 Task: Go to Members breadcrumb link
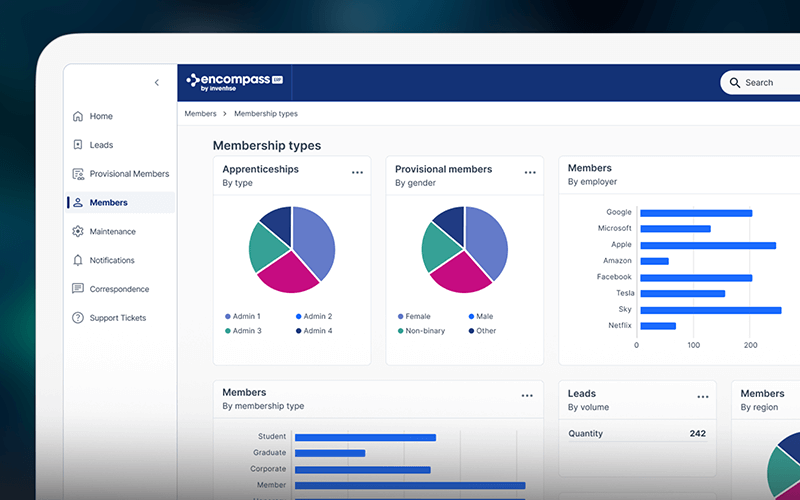coord(200,114)
